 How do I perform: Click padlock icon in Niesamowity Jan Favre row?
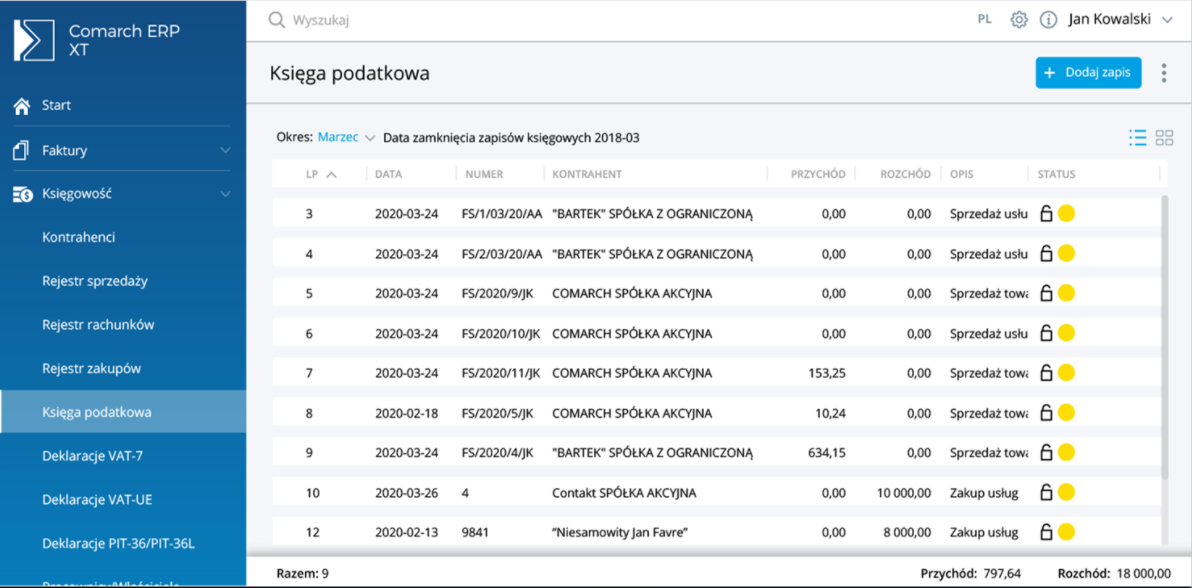point(1046,532)
